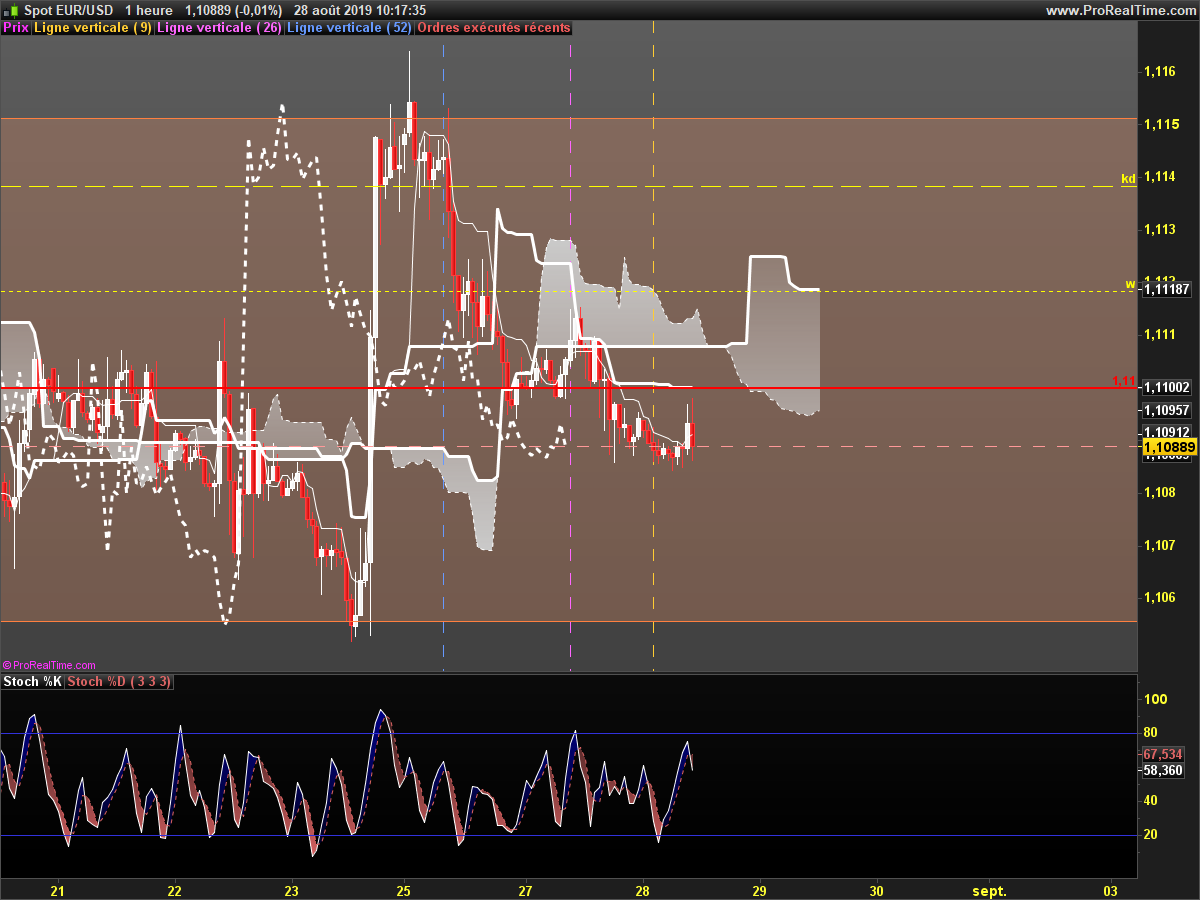Viewport: 1200px width, 900px height.
Task: Click date 21 on the time axis
Action: point(57,890)
